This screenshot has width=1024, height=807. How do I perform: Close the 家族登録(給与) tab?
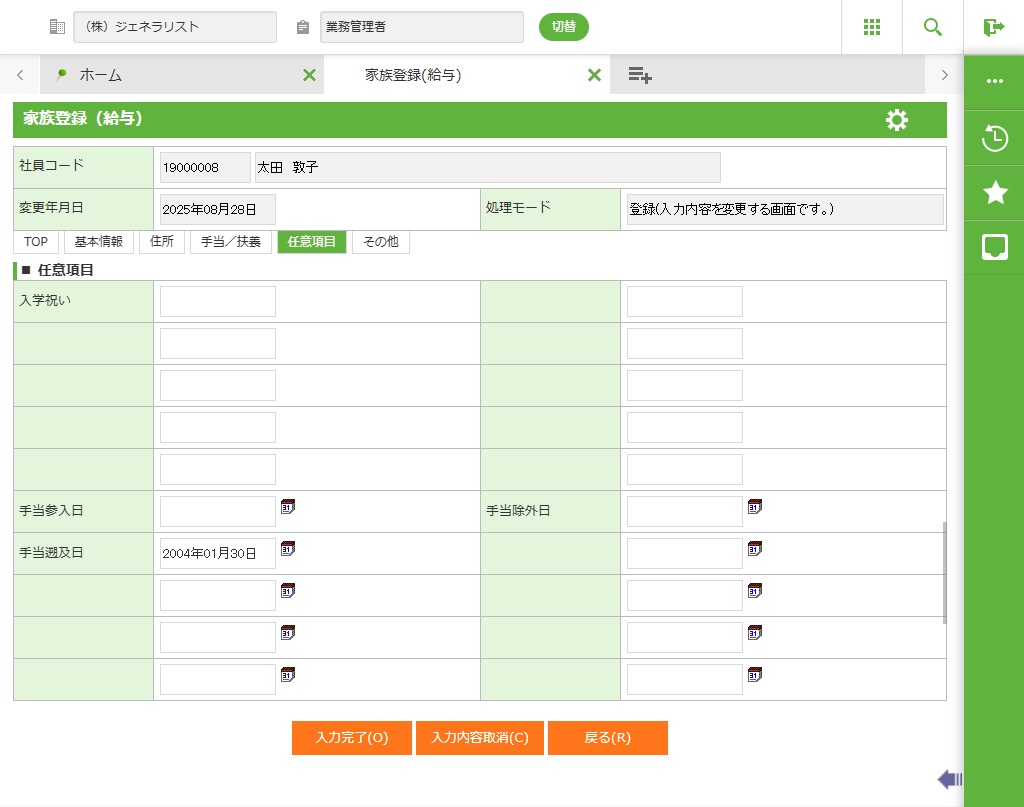(594, 75)
